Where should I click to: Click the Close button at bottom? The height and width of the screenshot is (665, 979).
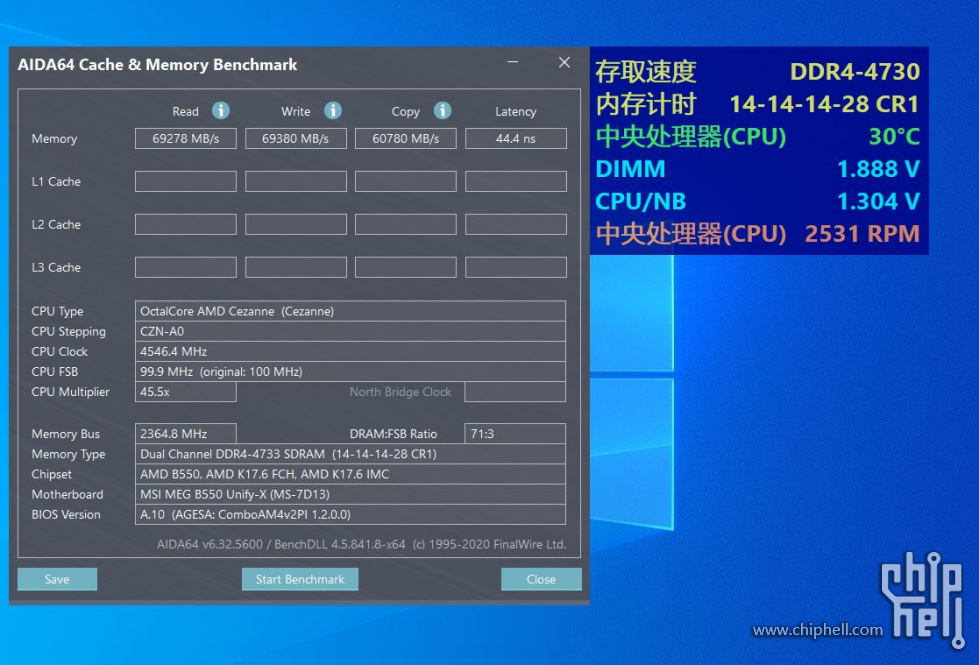pyautogui.click(x=541, y=579)
